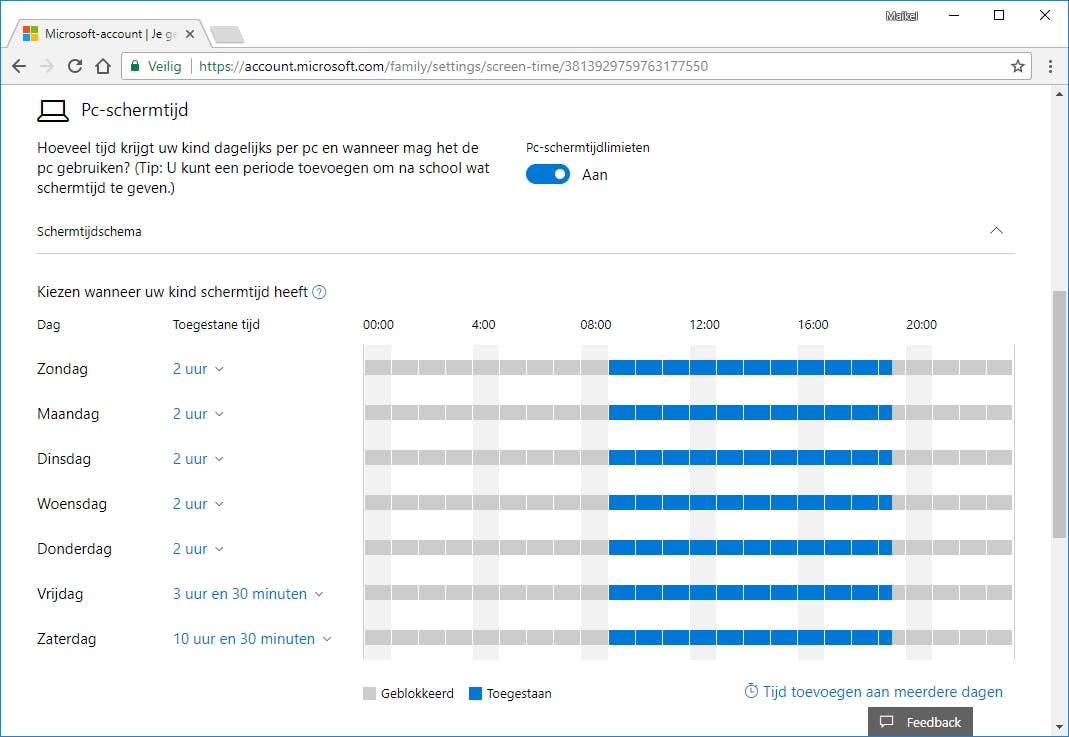Click Woensdag's blue allowed time bar

(750, 503)
